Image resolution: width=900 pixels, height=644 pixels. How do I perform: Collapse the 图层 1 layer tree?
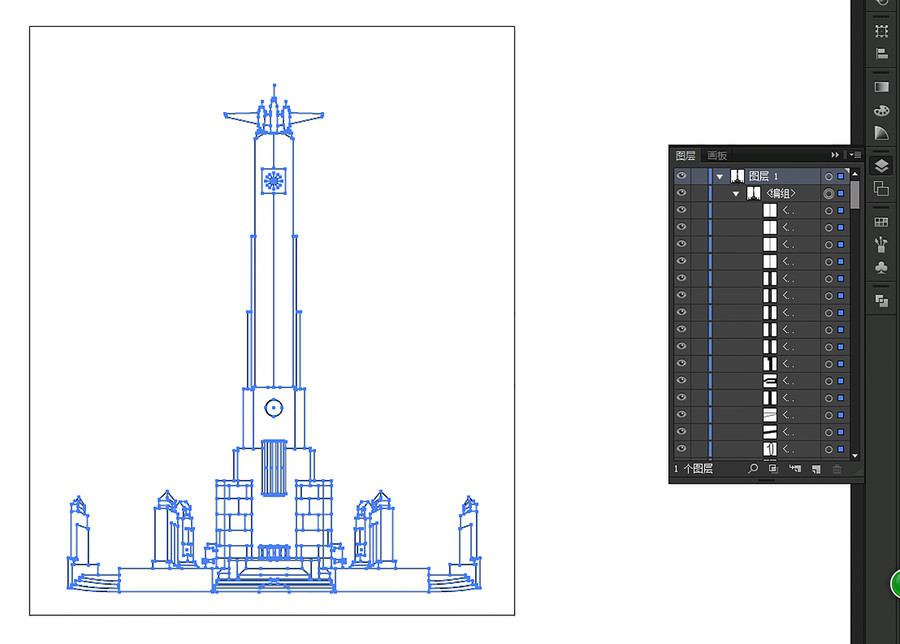click(719, 177)
